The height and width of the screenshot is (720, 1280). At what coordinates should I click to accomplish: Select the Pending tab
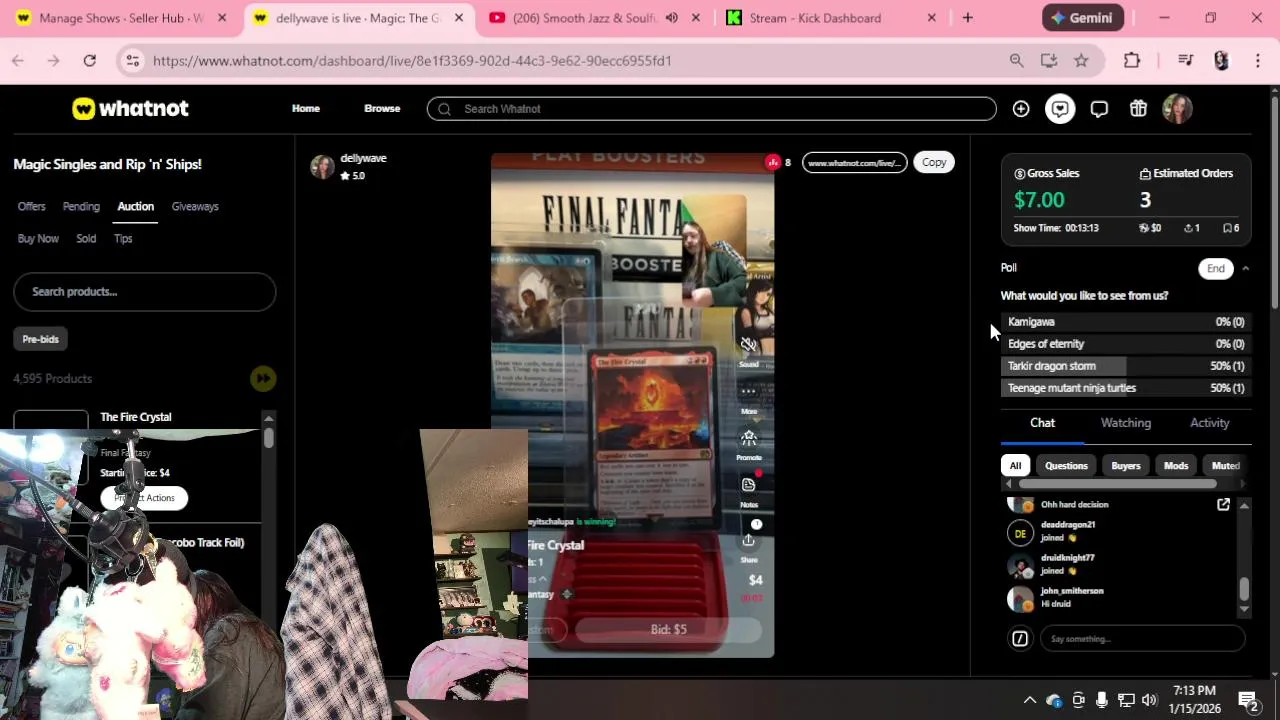(81, 206)
